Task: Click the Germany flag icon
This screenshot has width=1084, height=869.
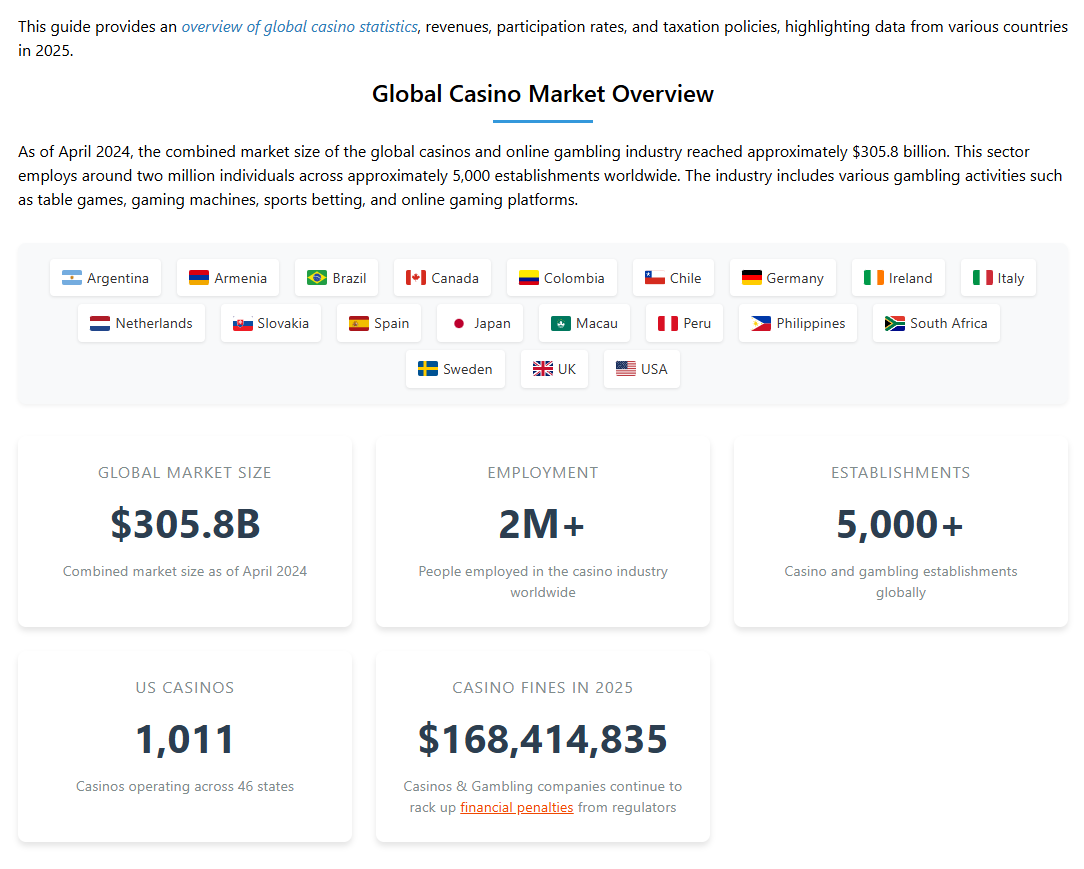Action: tap(751, 278)
